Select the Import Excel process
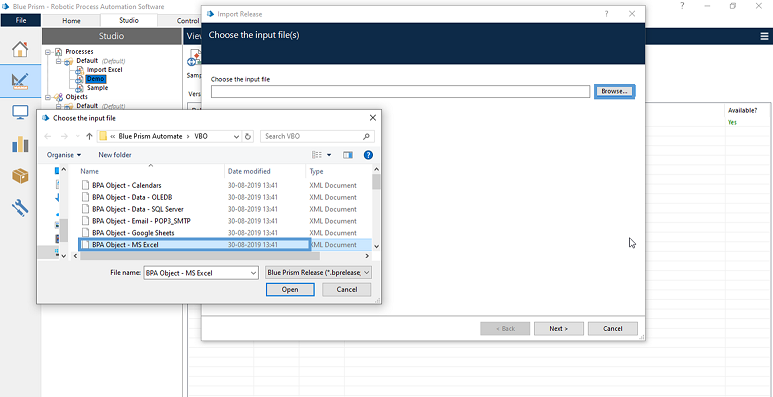The height and width of the screenshot is (397, 773). pos(105,70)
